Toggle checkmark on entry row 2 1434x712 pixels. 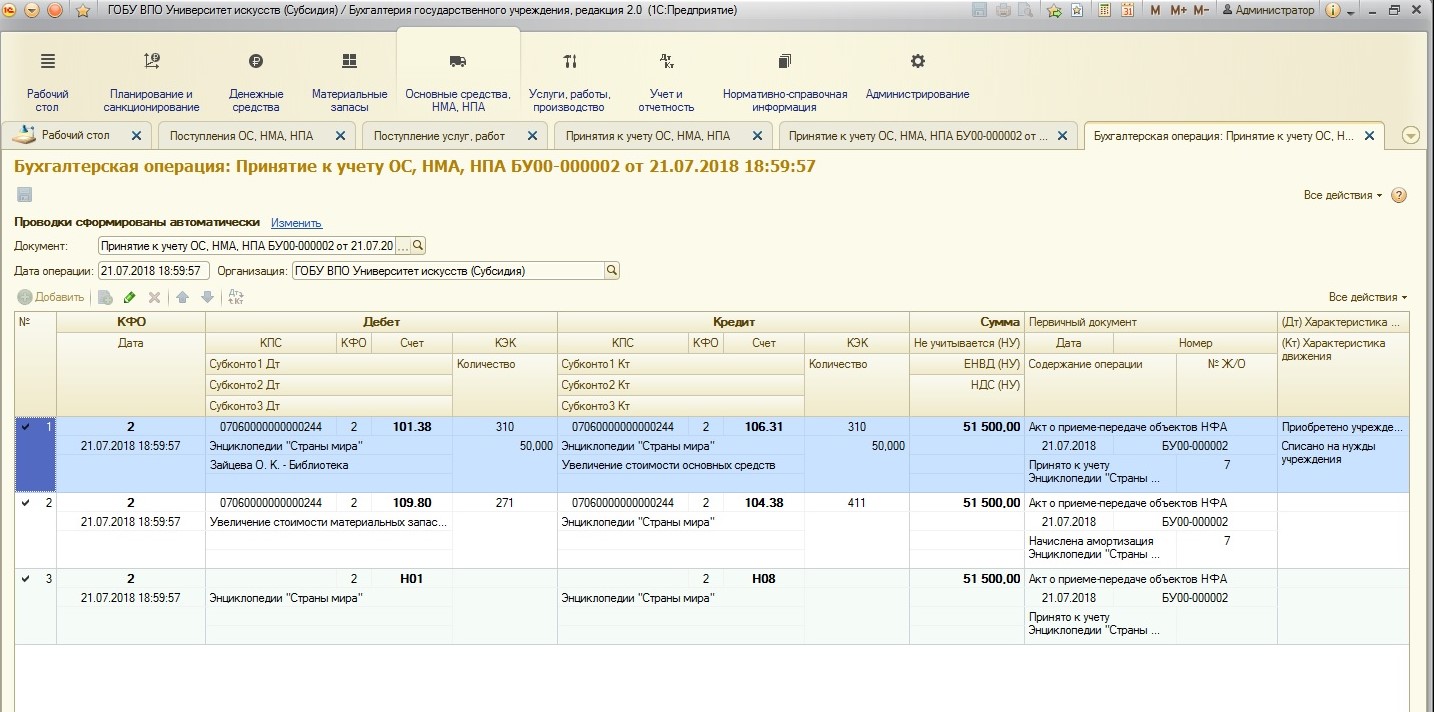coord(26,503)
